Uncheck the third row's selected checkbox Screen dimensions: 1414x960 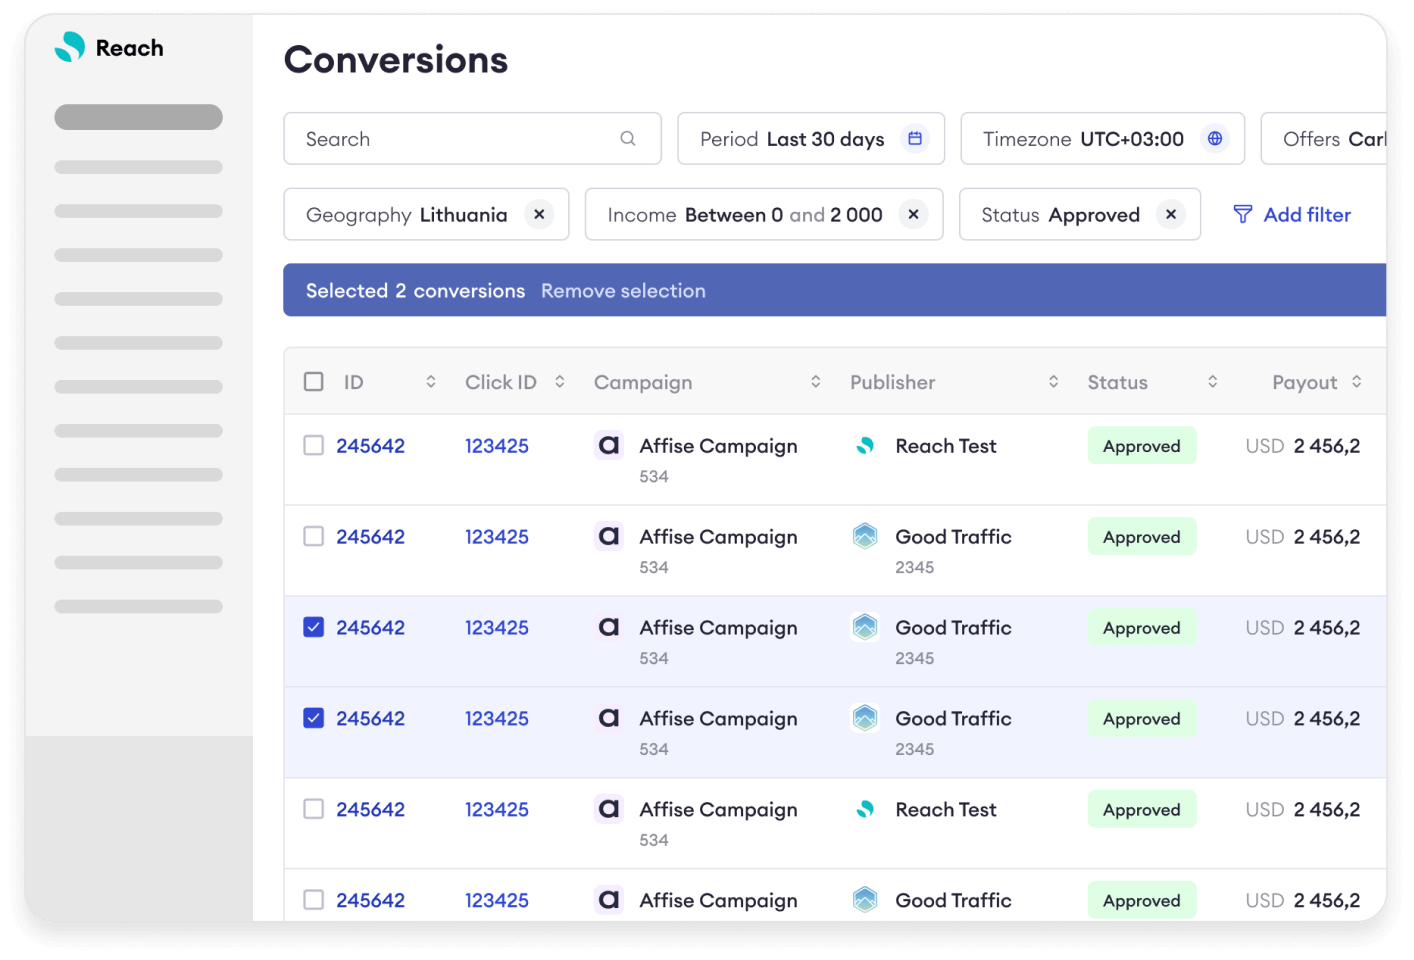314,628
